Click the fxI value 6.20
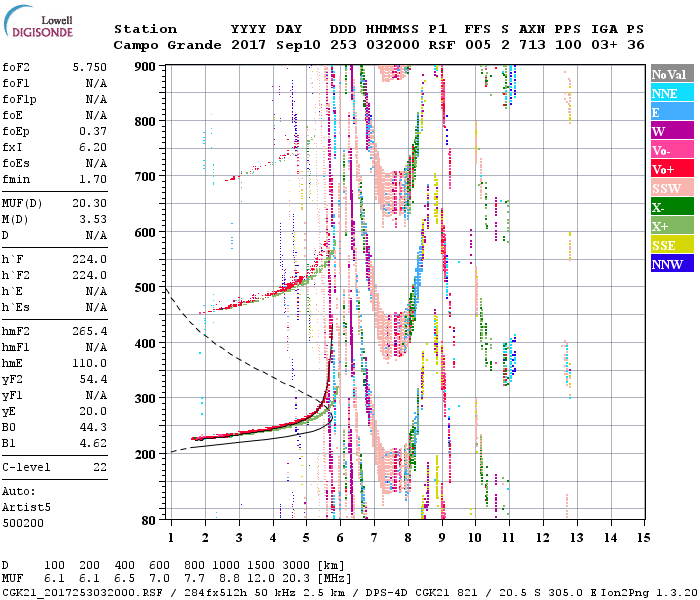 tap(93, 147)
